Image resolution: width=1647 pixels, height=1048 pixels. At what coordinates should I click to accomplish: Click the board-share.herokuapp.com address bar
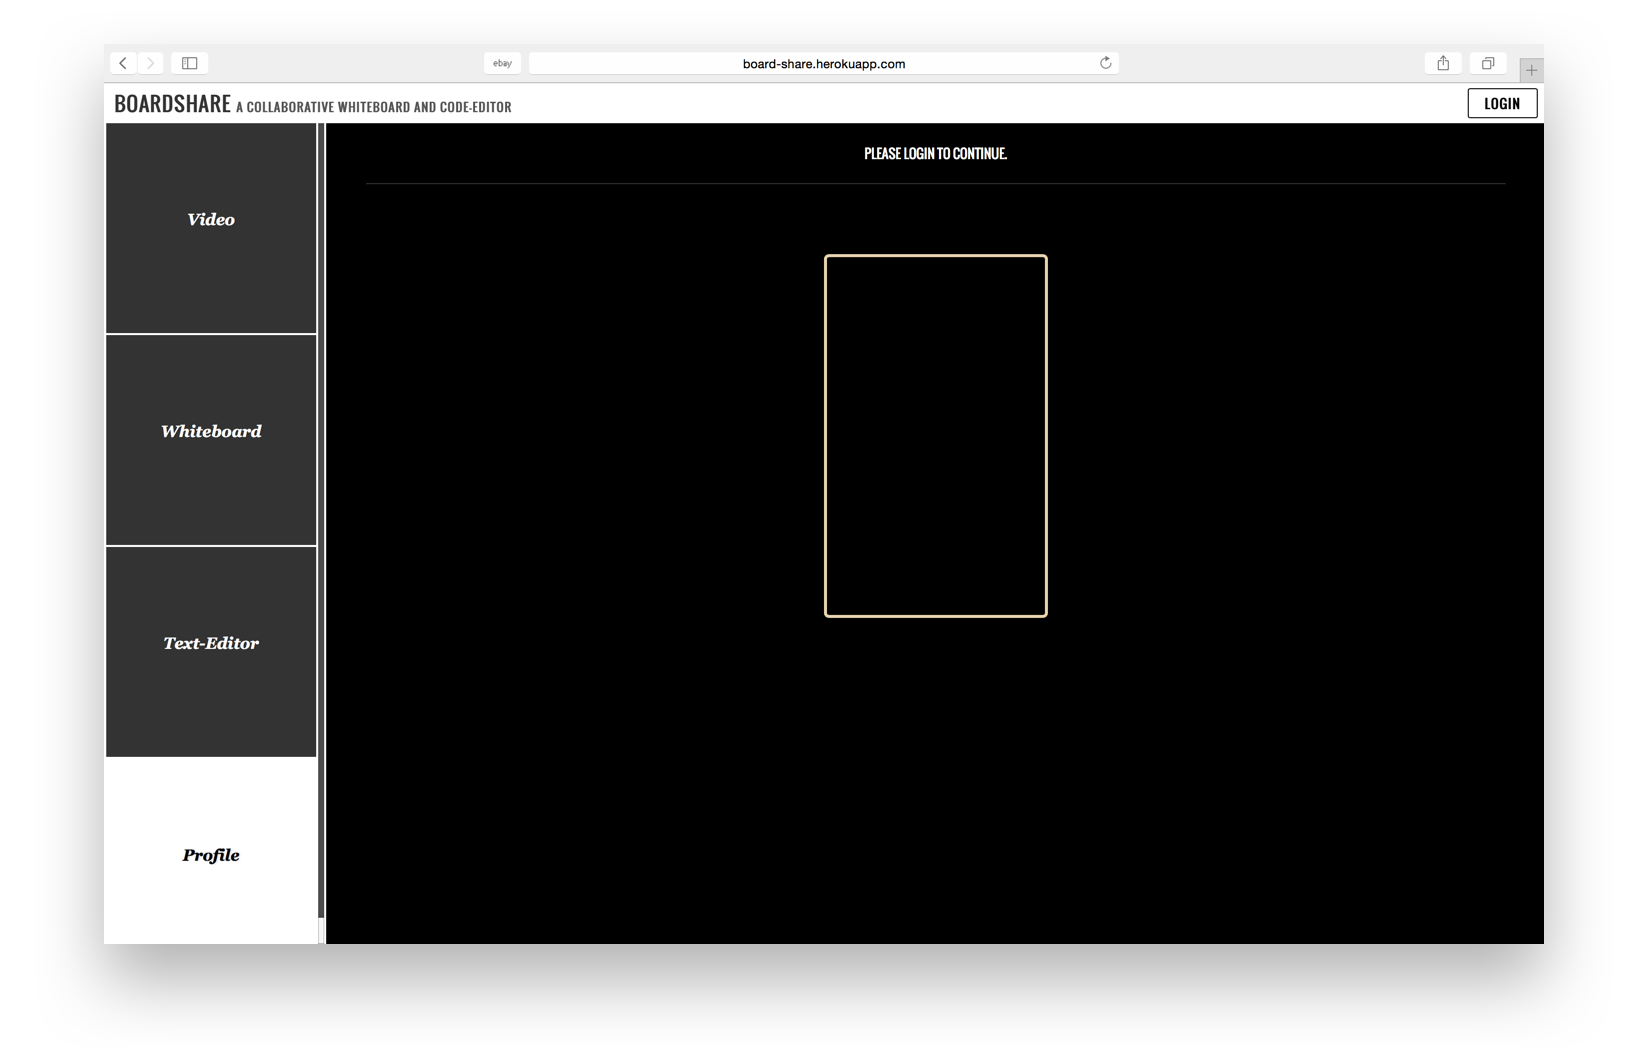[x=823, y=63]
